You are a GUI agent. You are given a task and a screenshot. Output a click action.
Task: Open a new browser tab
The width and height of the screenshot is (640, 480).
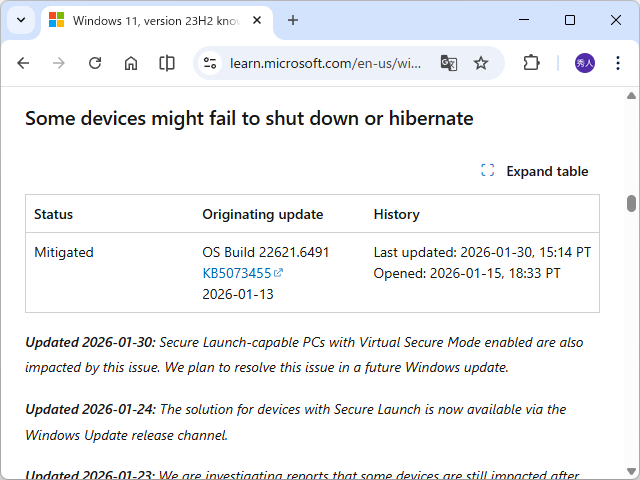pos(293,20)
